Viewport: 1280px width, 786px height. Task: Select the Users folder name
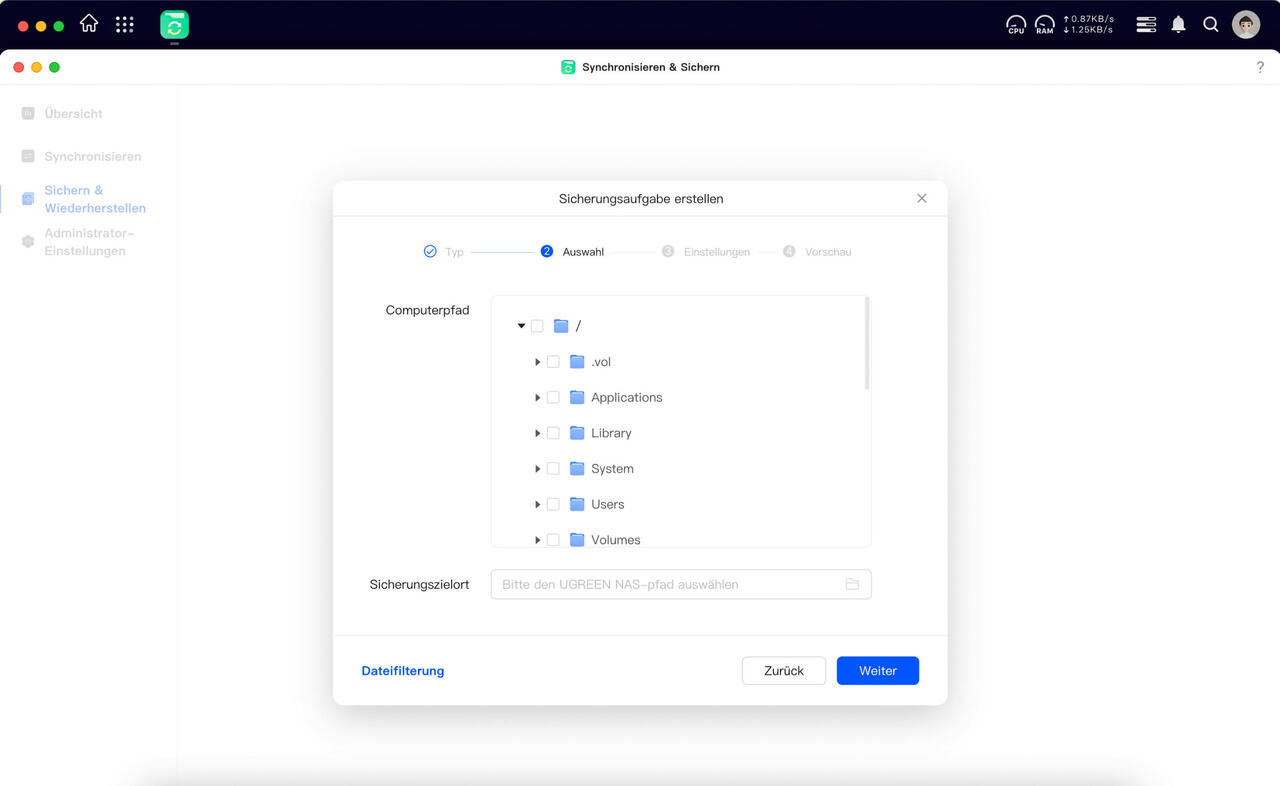click(607, 504)
